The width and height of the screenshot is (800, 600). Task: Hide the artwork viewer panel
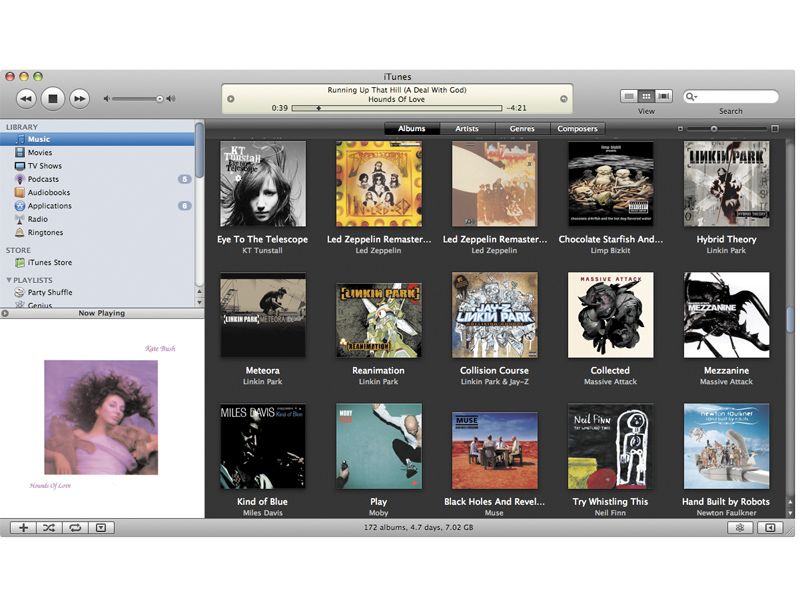[101, 528]
